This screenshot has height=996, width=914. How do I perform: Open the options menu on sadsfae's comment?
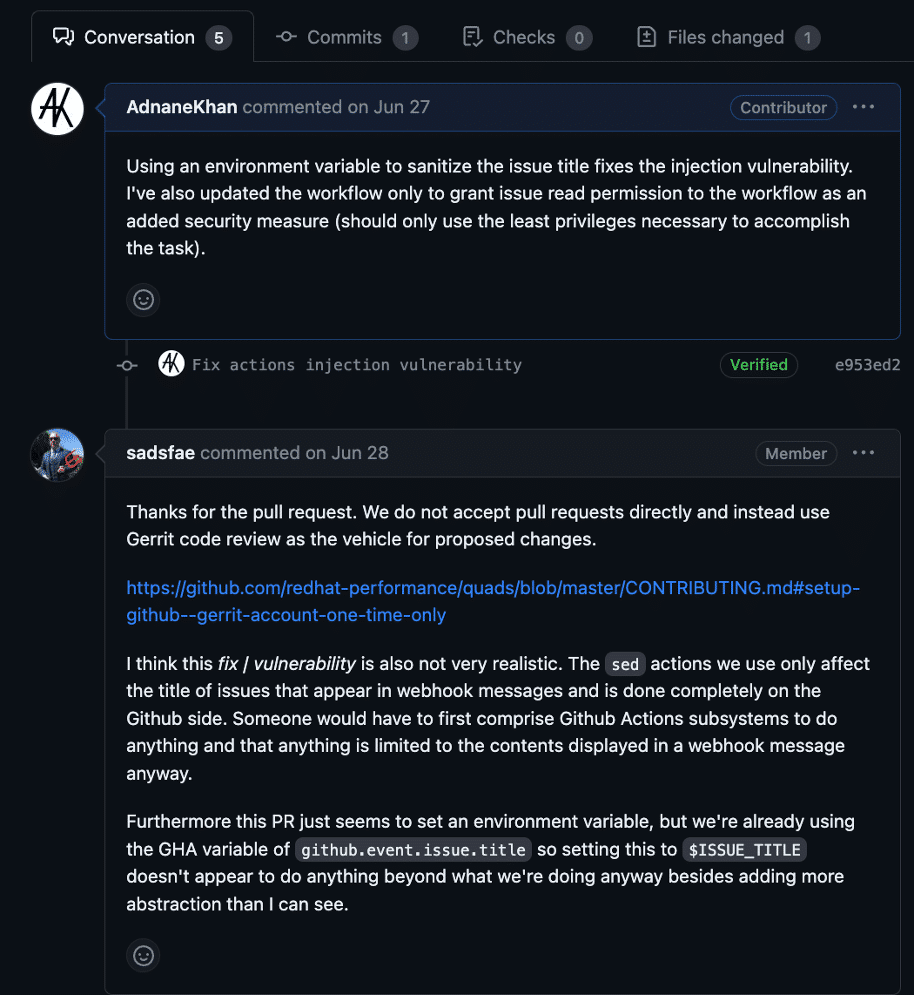(863, 452)
